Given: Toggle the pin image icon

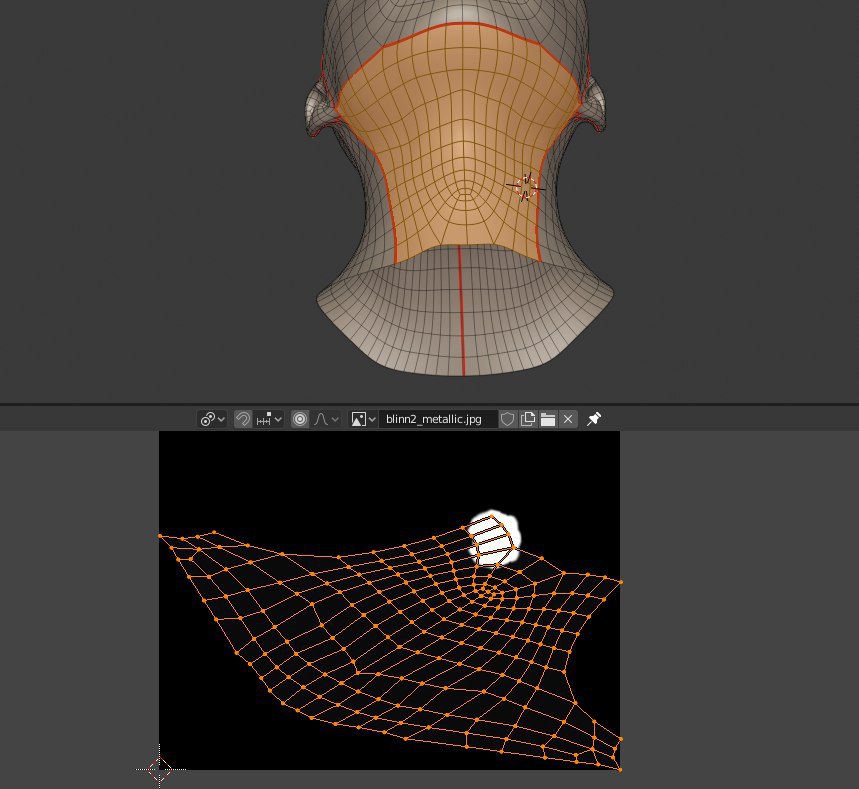Looking at the screenshot, I should pos(594,420).
